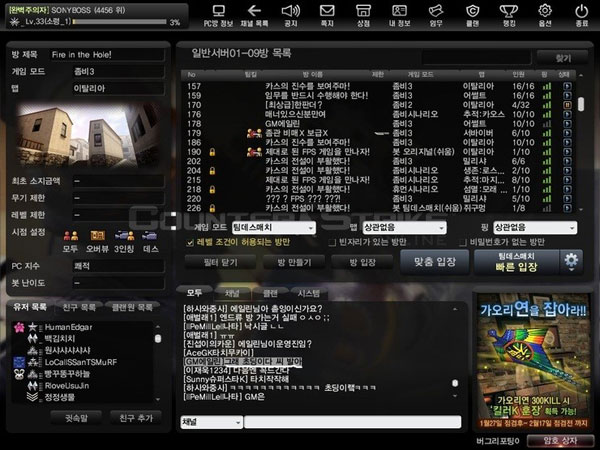
Task: Click the 찾기 search button
Action: click(562, 58)
